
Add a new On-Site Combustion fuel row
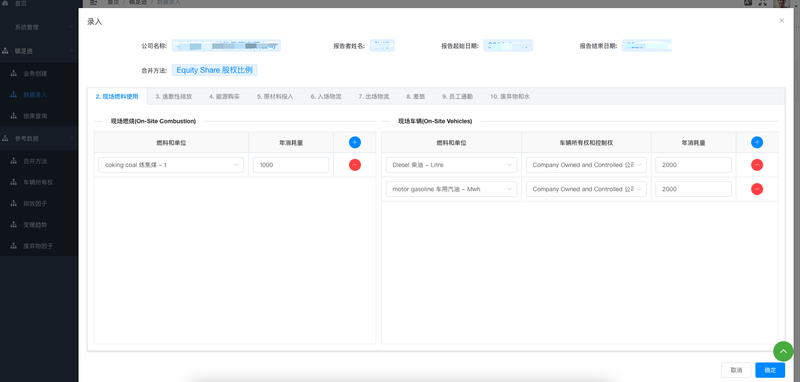(355, 142)
